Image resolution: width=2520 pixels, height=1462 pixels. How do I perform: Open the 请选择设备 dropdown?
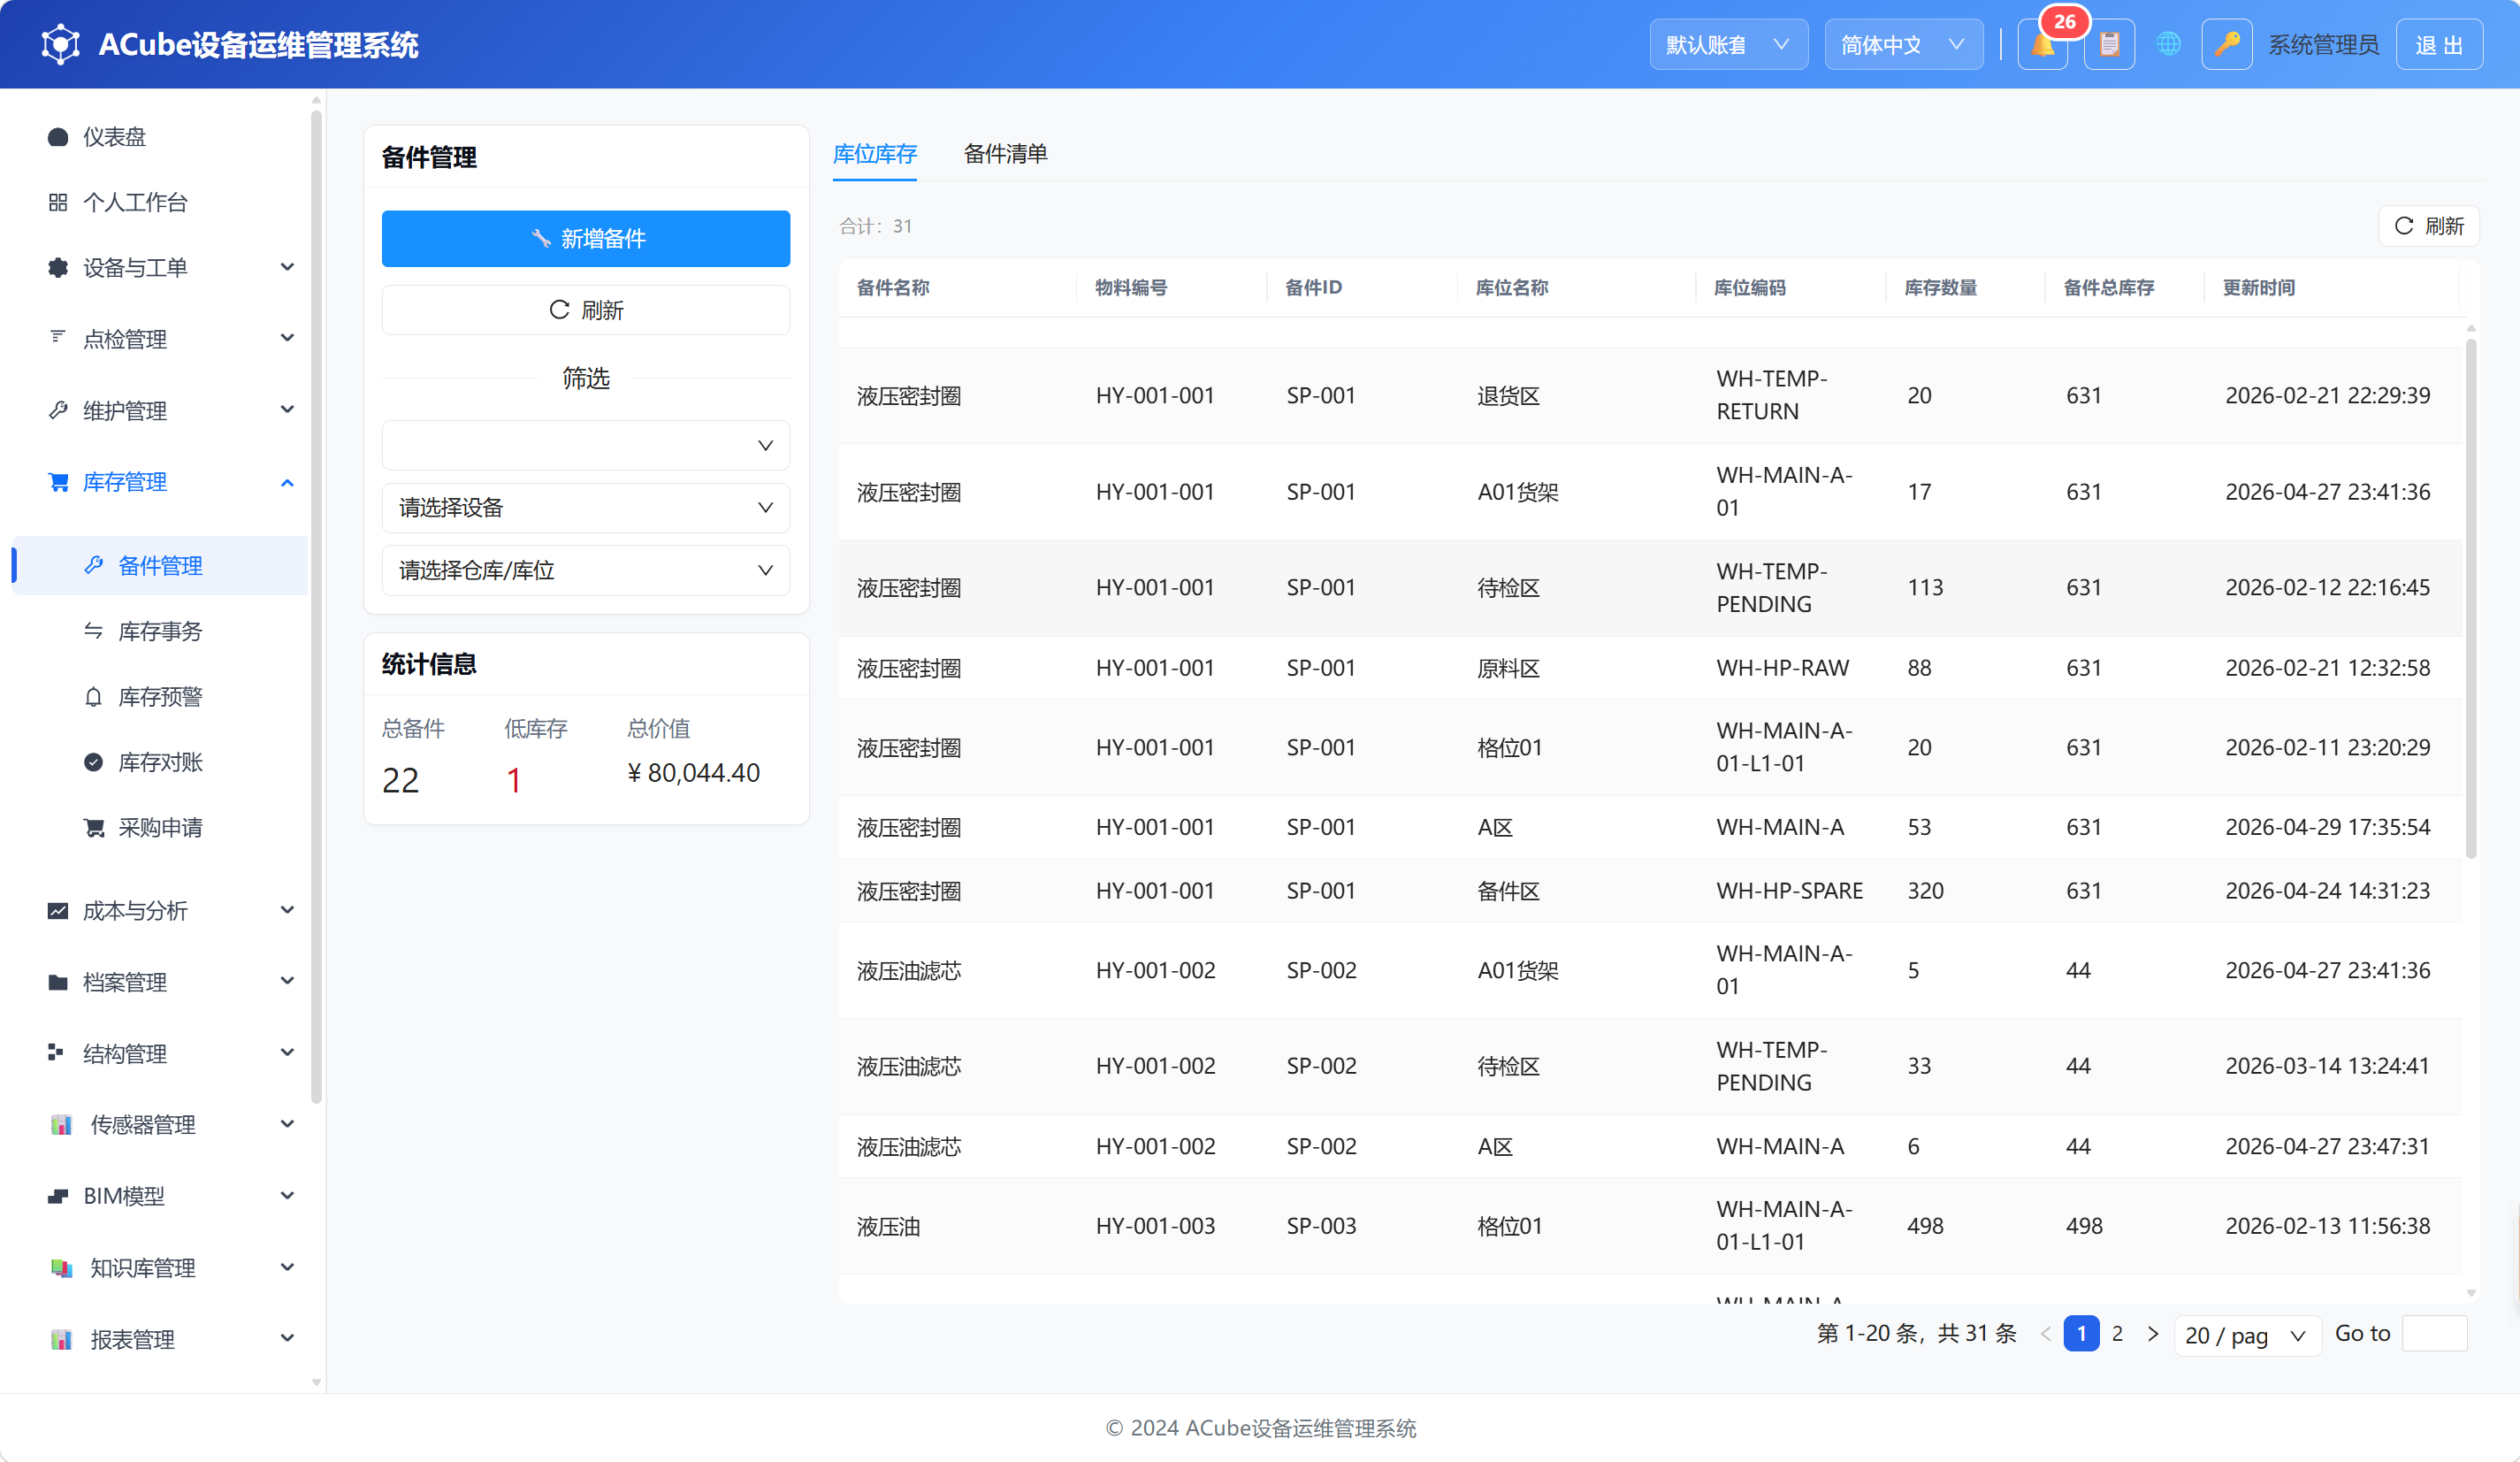(x=586, y=508)
